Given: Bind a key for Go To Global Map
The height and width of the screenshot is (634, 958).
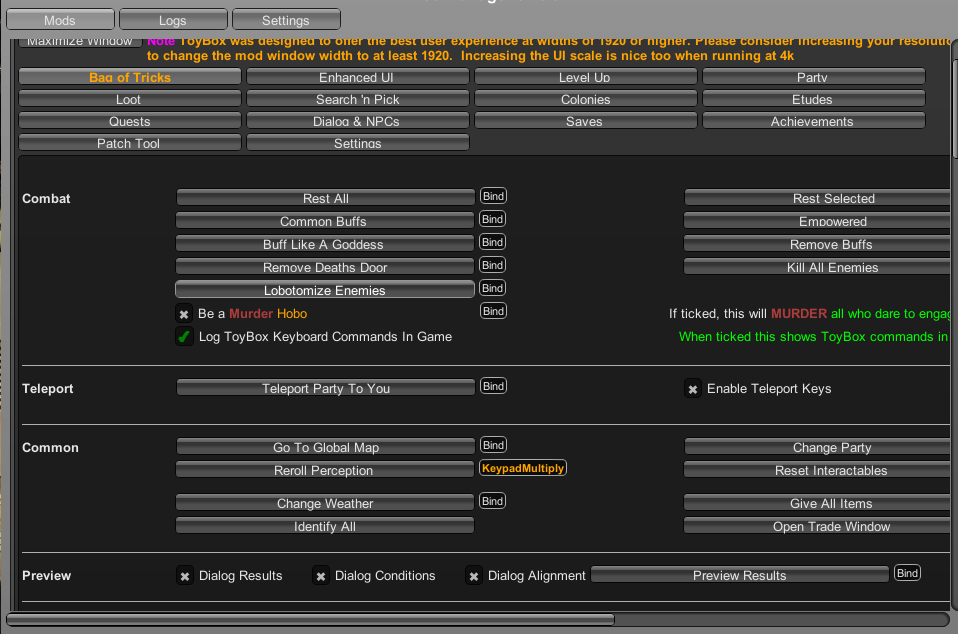Looking at the screenshot, I should click(x=493, y=445).
